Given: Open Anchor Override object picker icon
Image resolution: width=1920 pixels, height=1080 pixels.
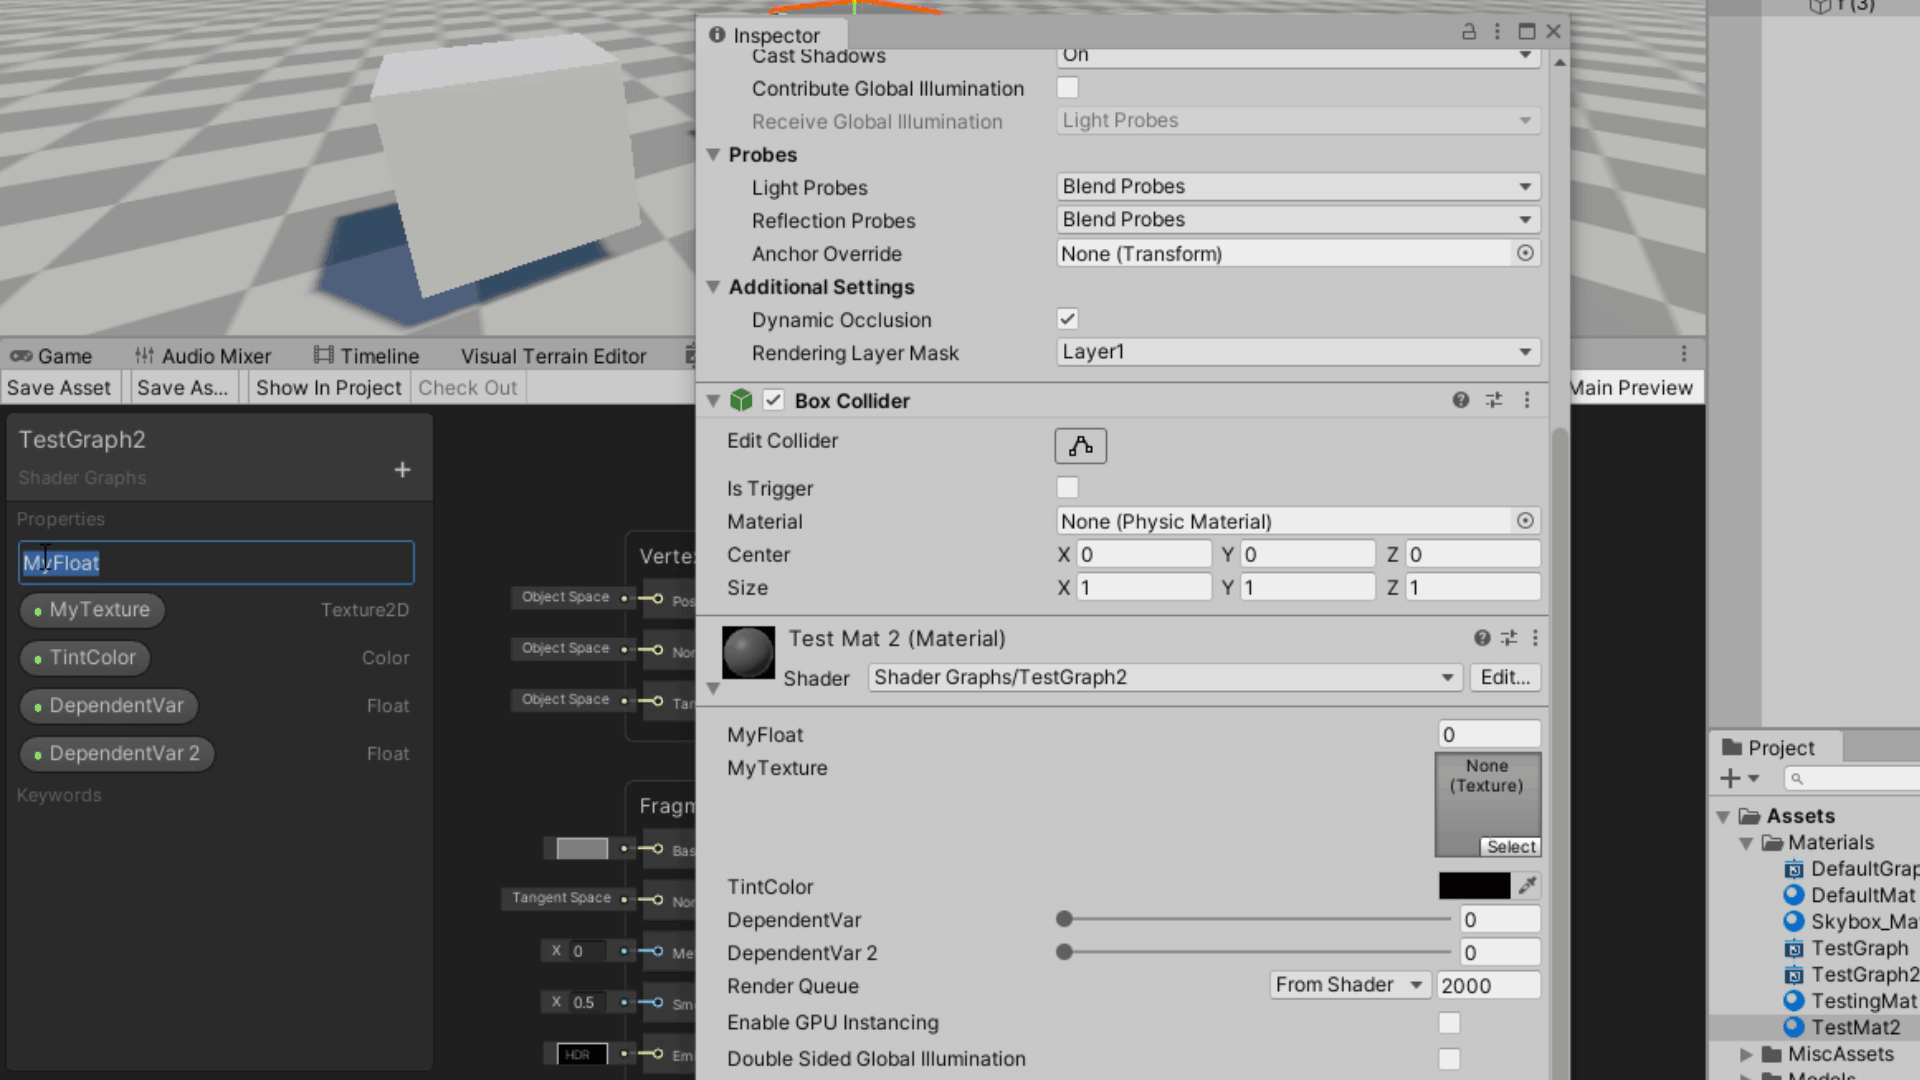Looking at the screenshot, I should (x=1525, y=253).
